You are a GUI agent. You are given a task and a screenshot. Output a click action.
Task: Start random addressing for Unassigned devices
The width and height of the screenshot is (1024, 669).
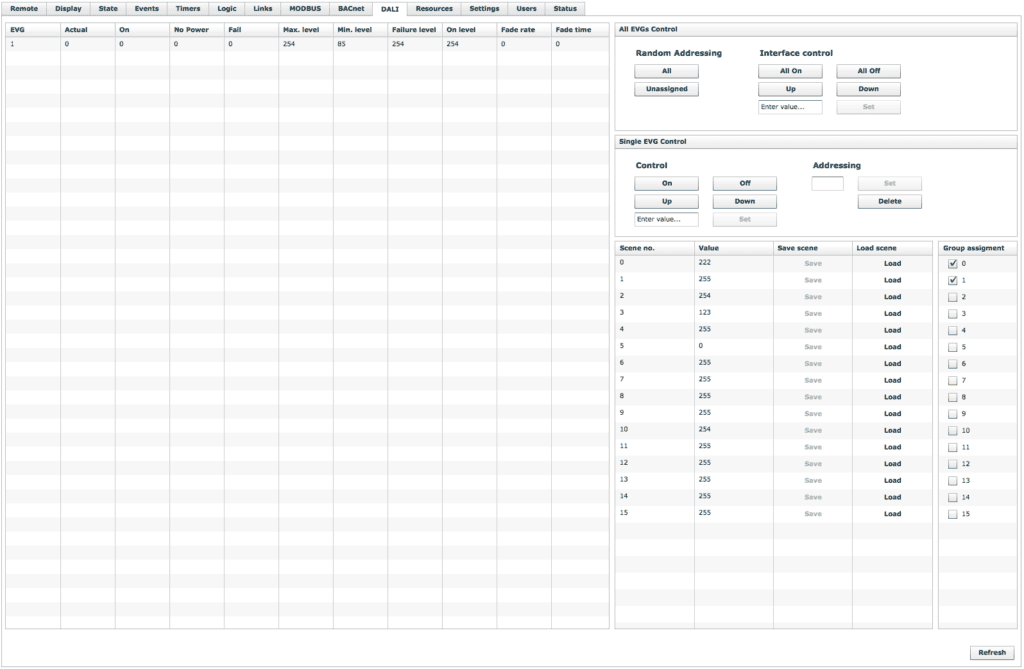pyautogui.click(x=666, y=89)
